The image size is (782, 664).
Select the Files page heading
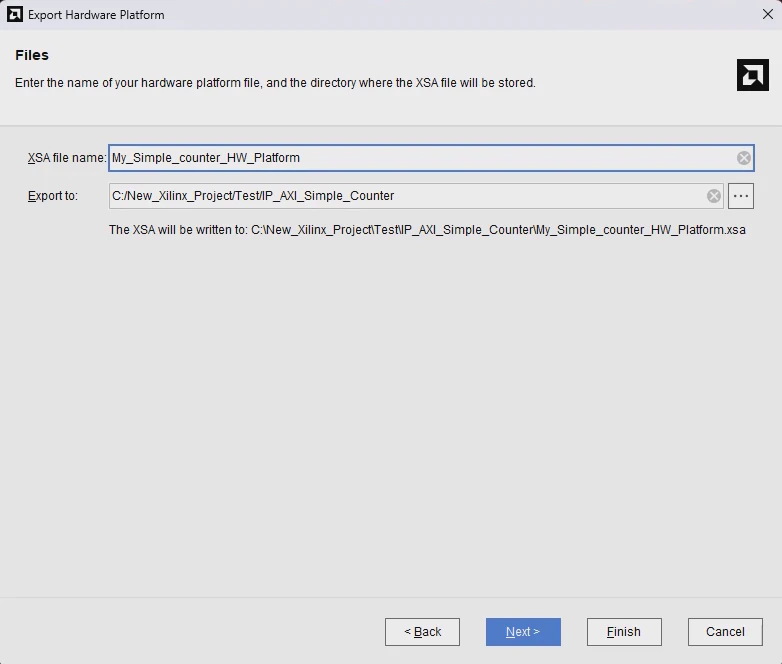[x=32, y=55]
